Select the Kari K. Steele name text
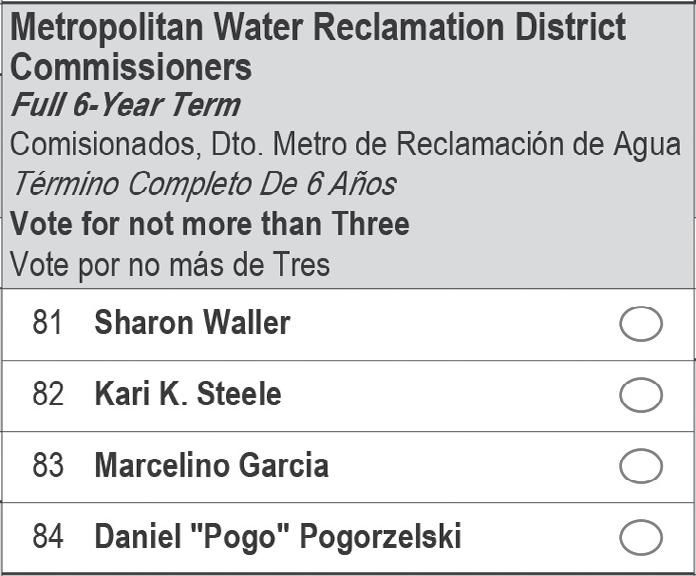 click(188, 394)
